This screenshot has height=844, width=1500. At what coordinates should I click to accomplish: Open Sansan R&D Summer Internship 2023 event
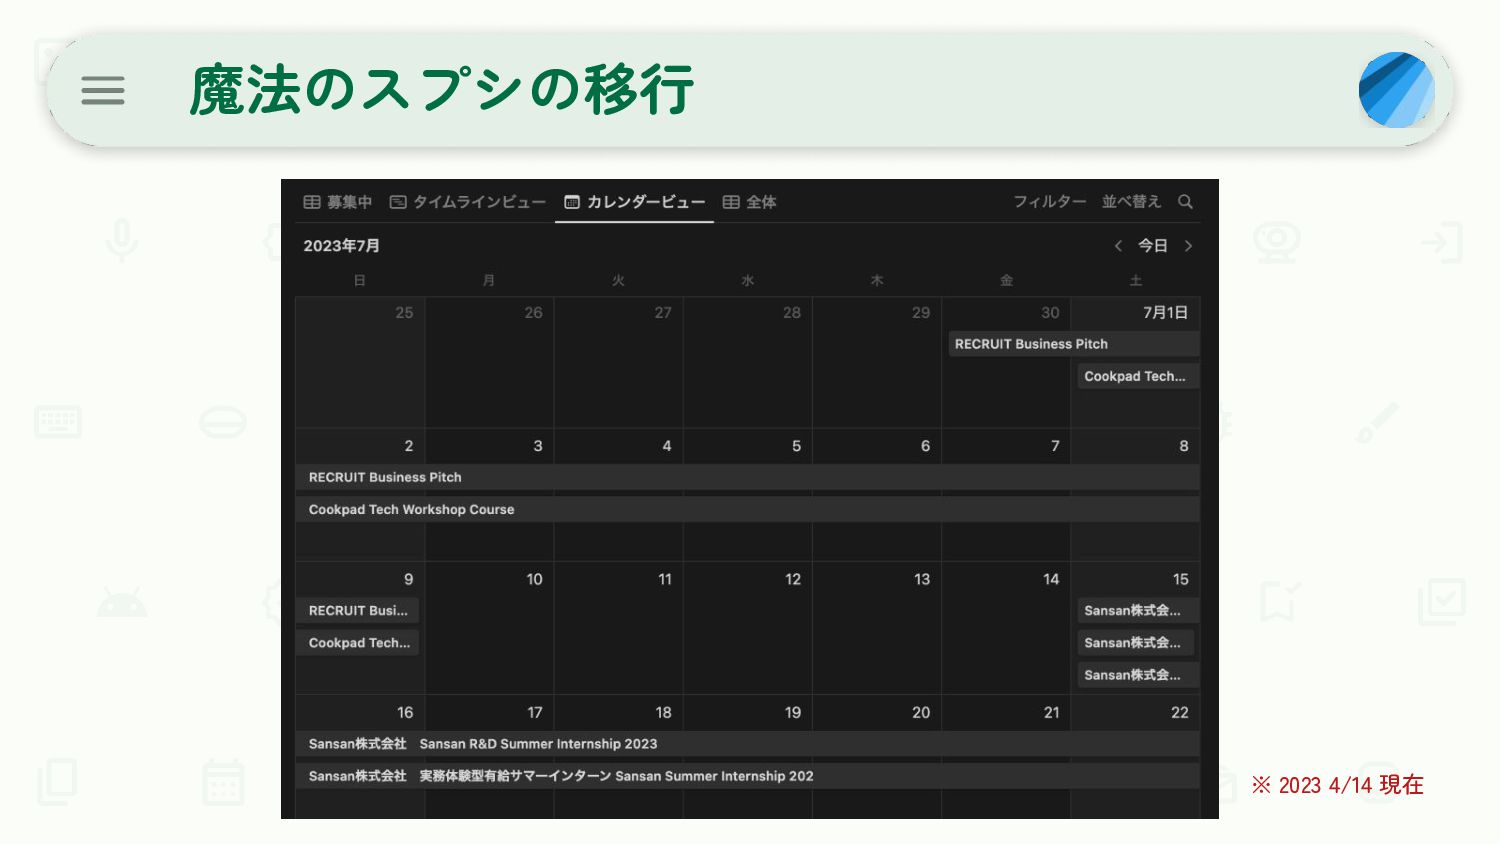tap(747, 744)
